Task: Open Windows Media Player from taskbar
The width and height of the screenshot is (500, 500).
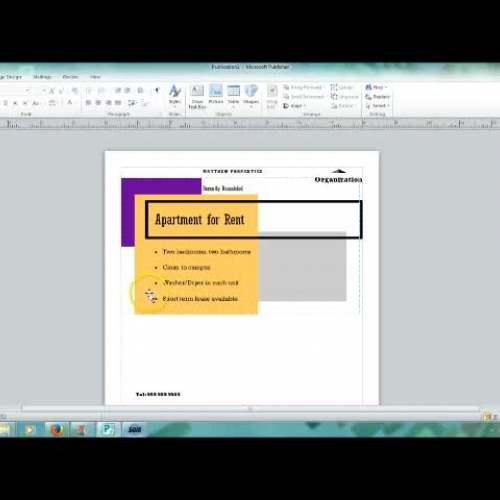Action: [29, 430]
